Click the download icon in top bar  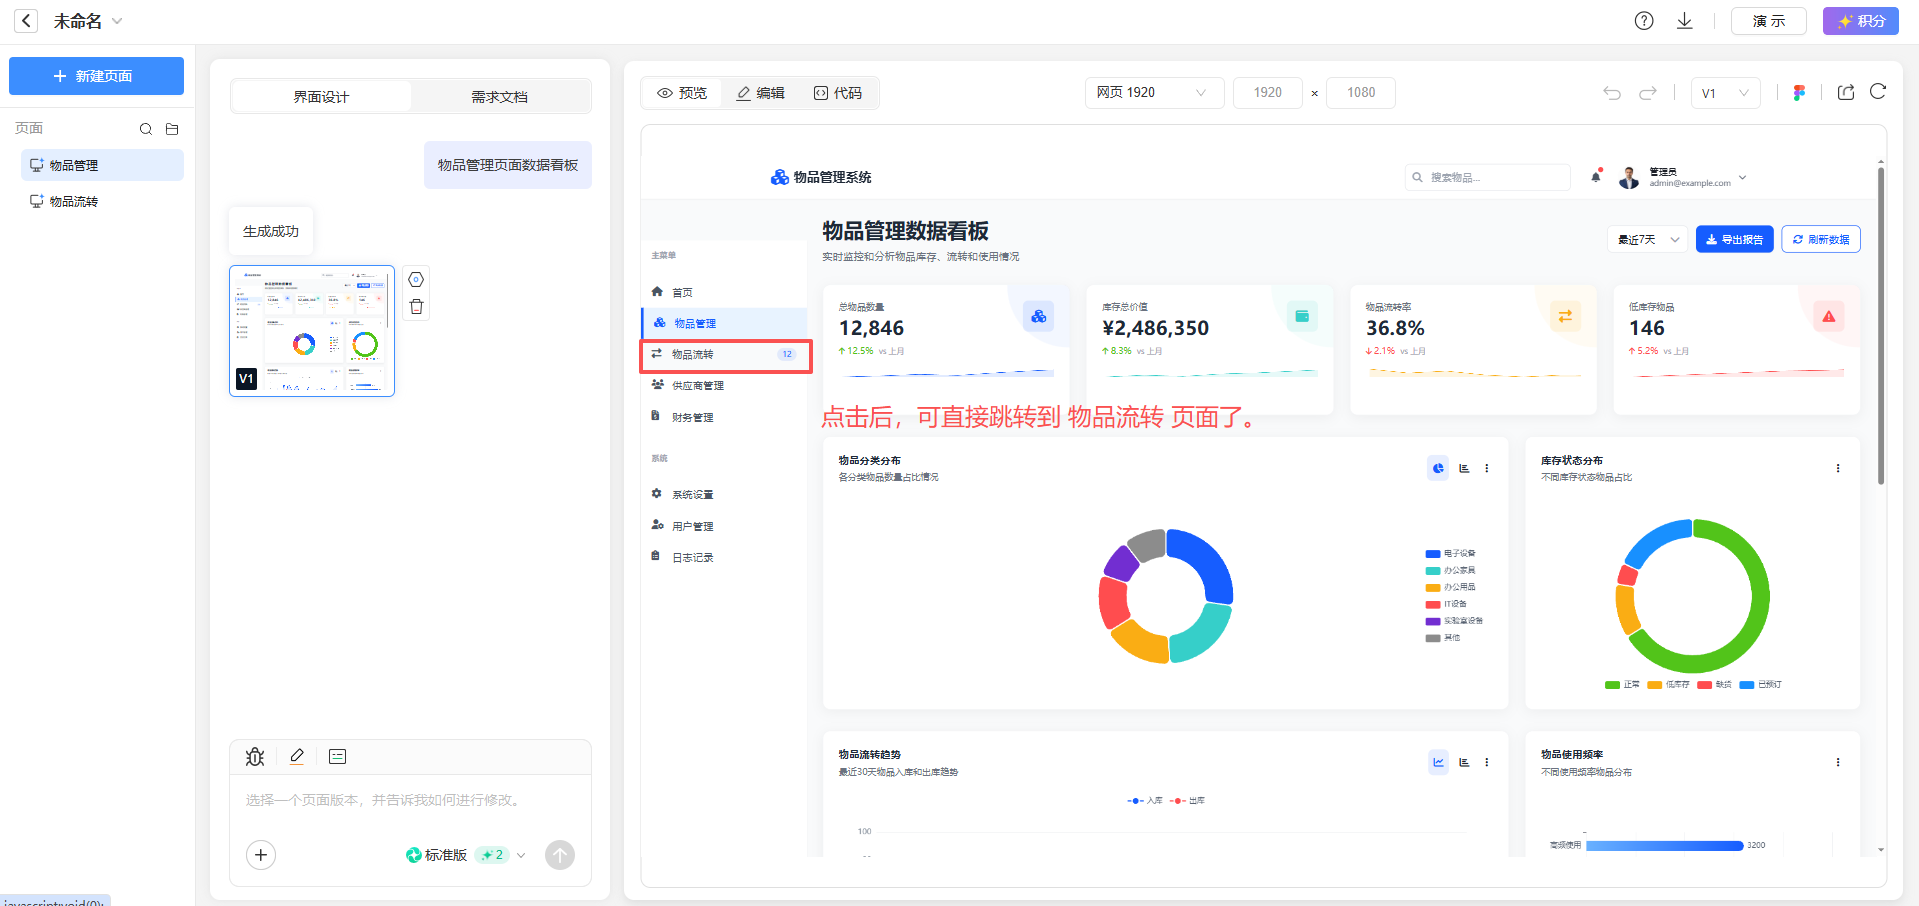point(1685,21)
